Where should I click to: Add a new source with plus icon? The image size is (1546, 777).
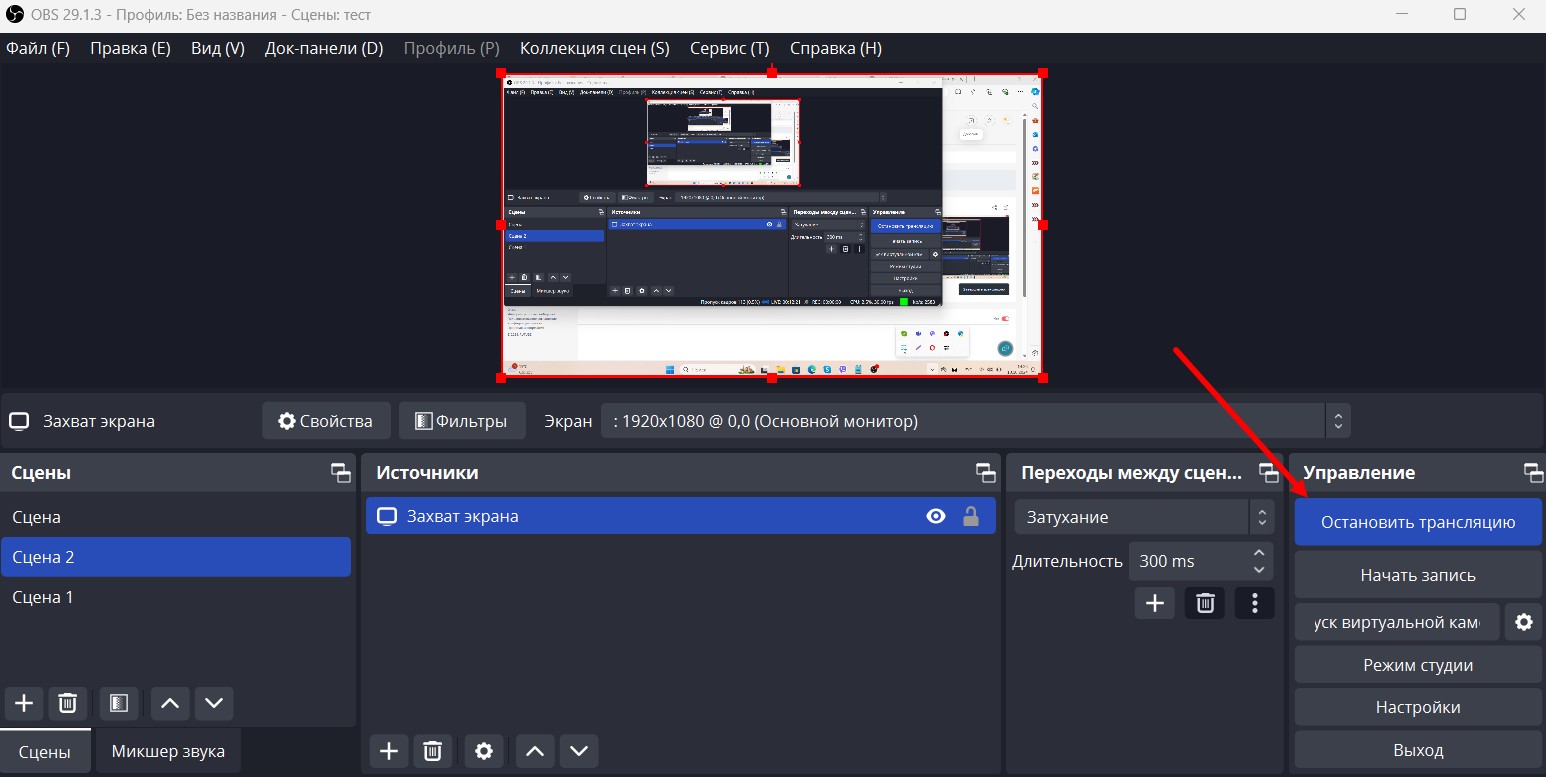coord(389,751)
